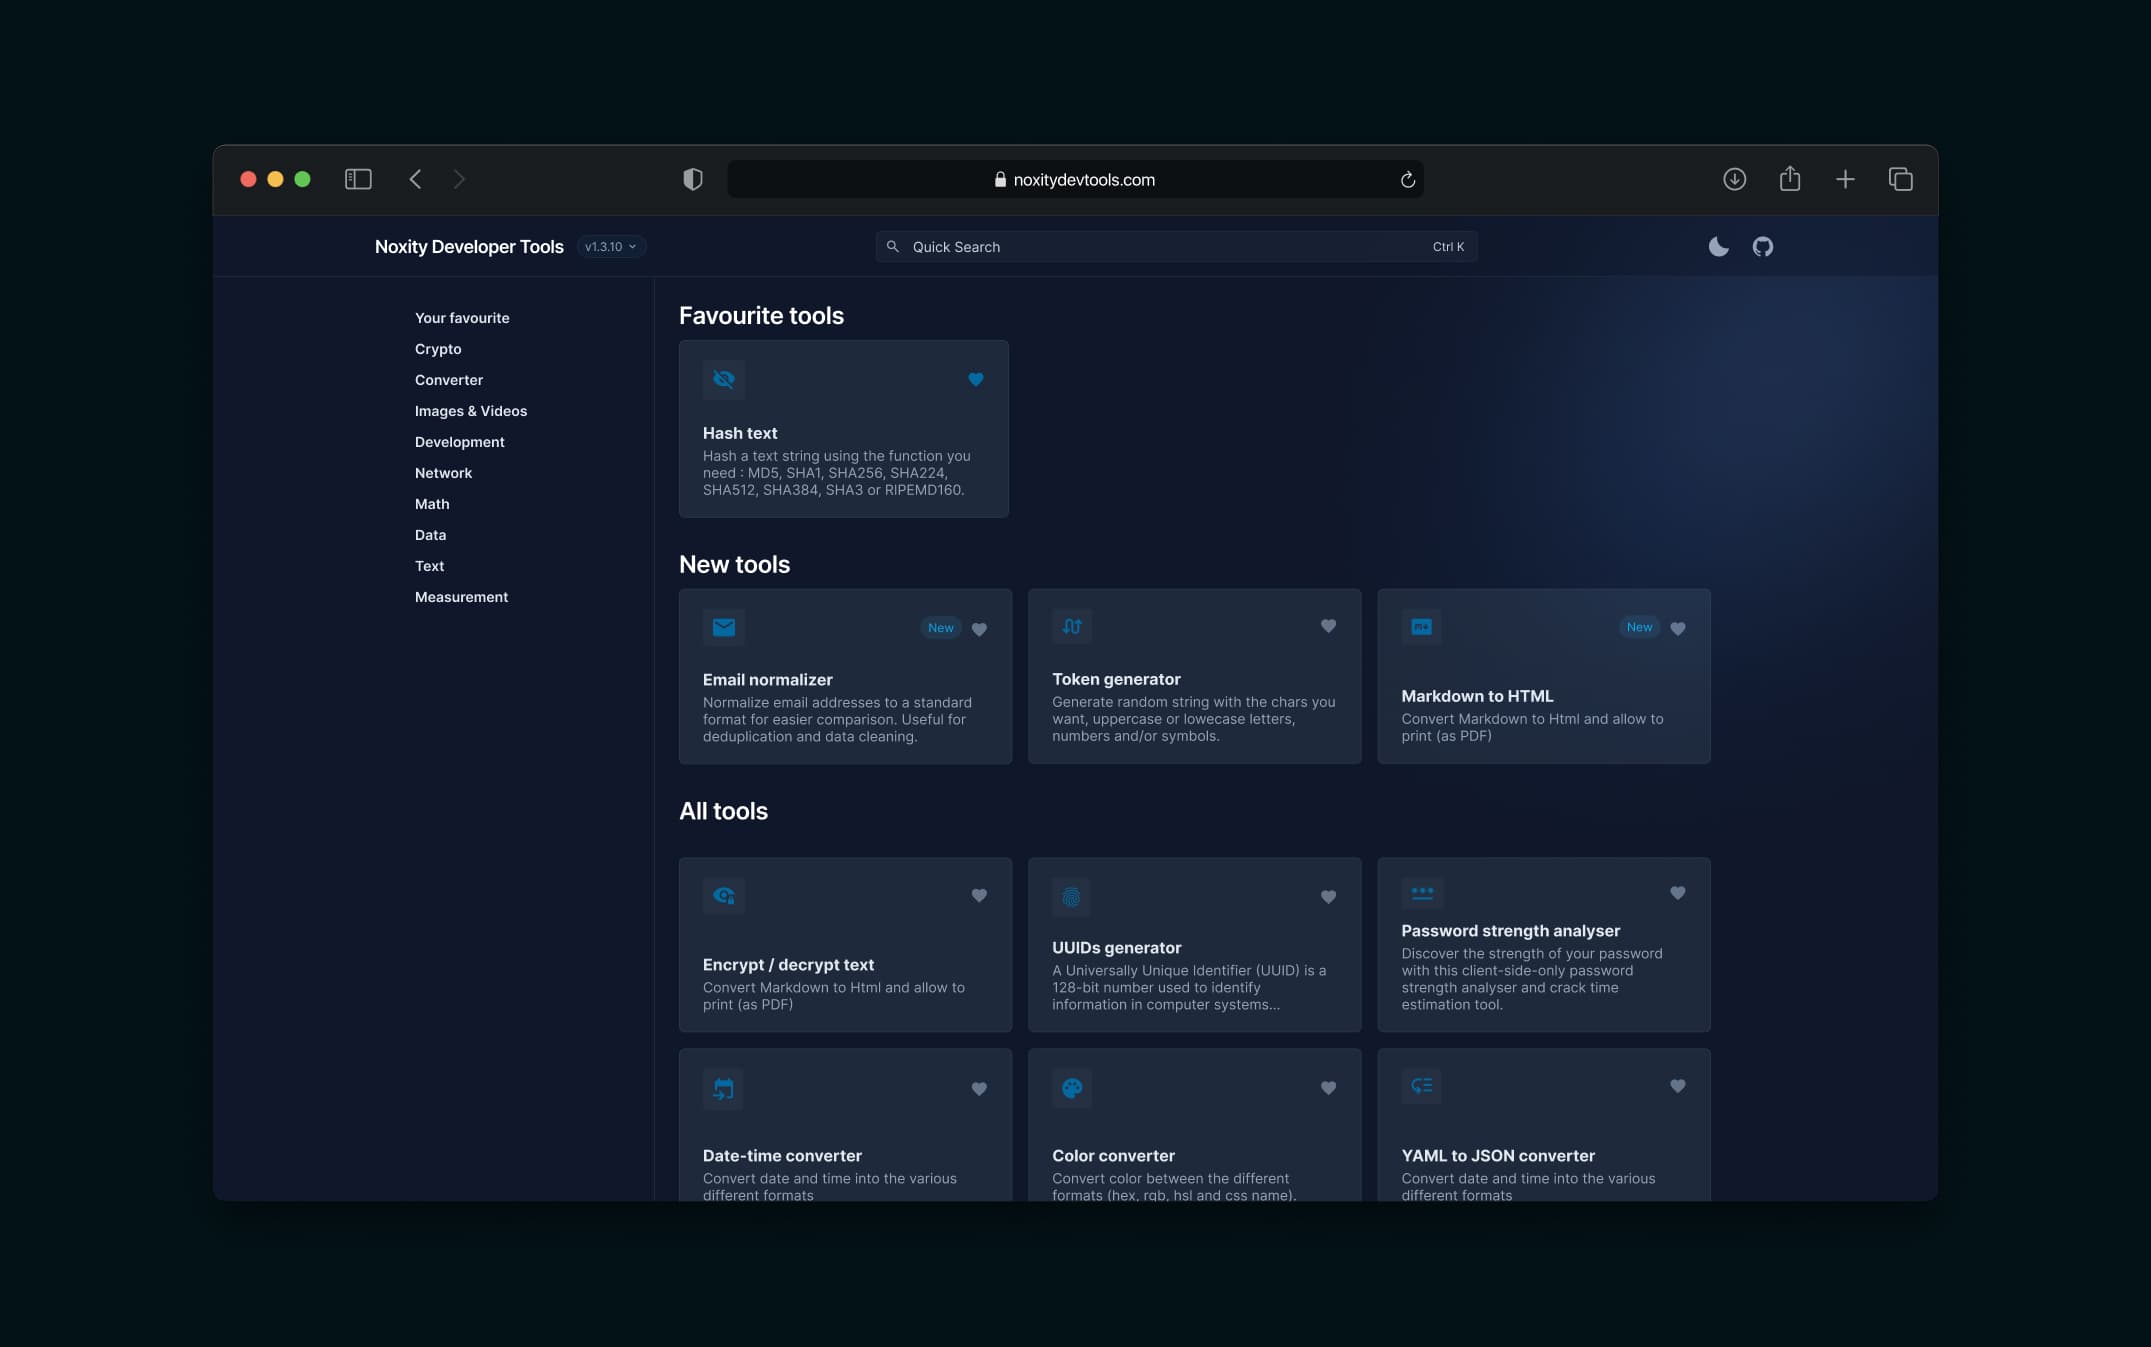This screenshot has width=2151, height=1347.
Task: Open the Color converter title
Action: click(1113, 1156)
